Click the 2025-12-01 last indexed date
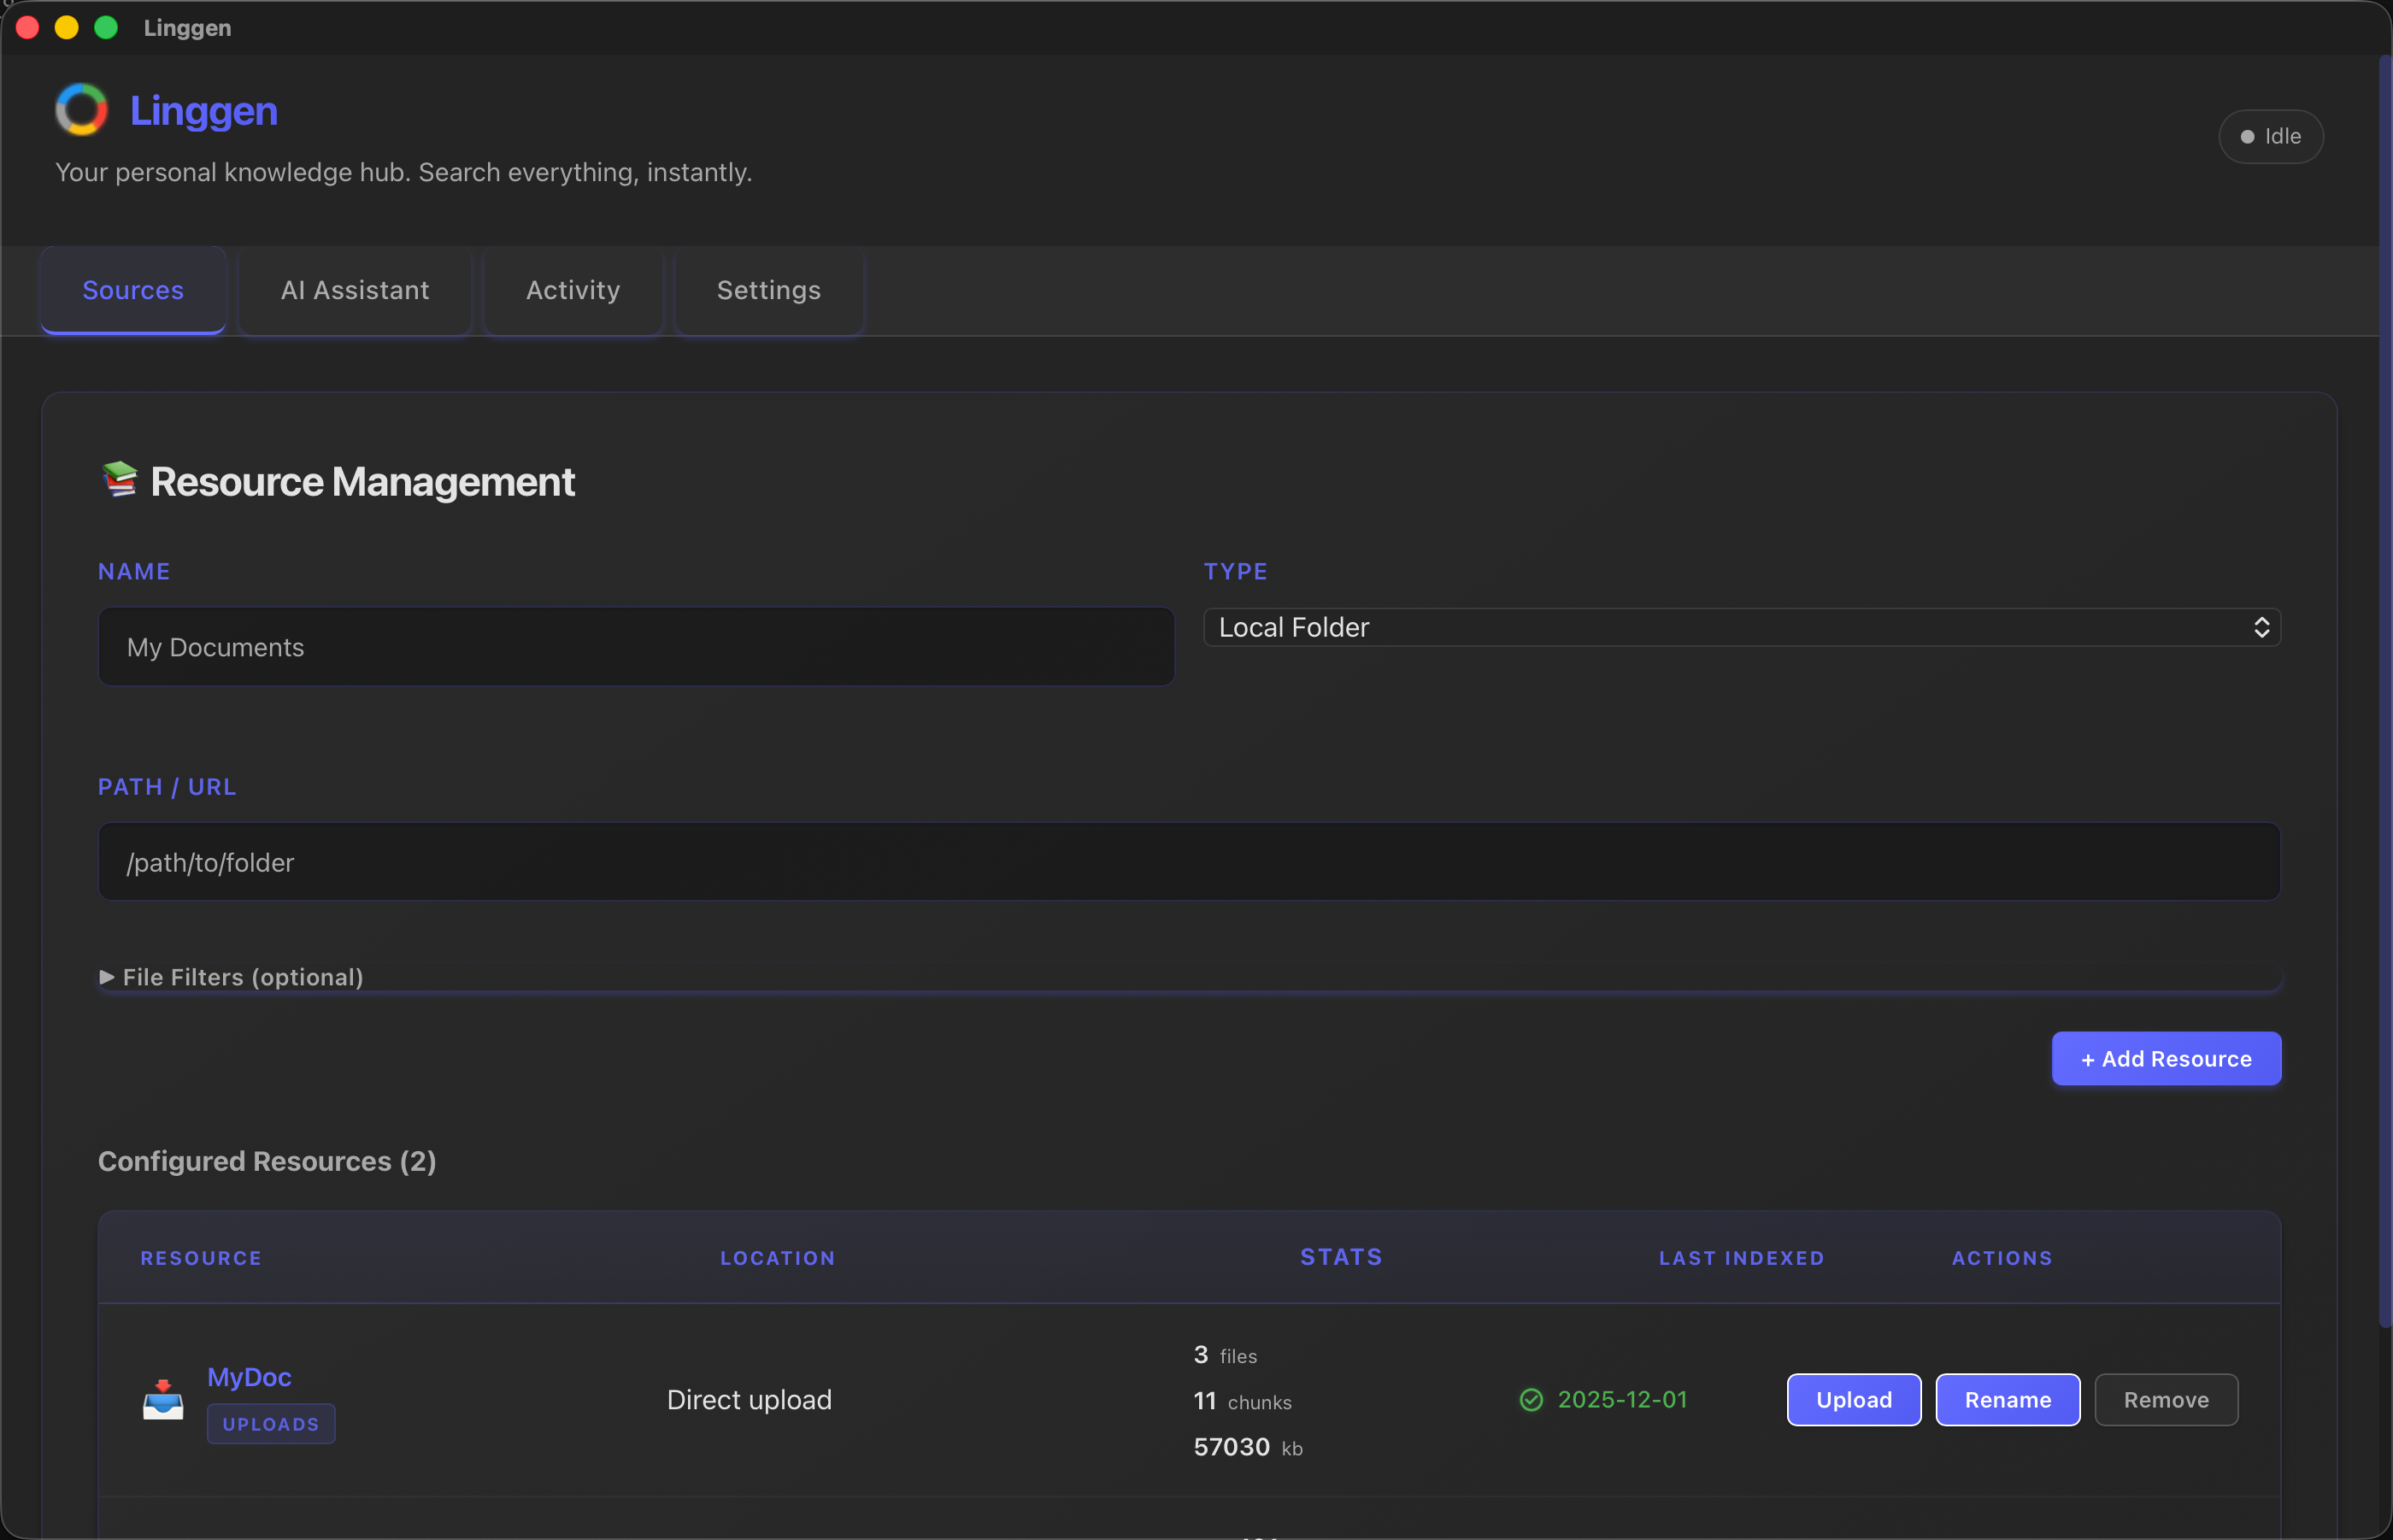The image size is (2393, 1540). (1622, 1399)
